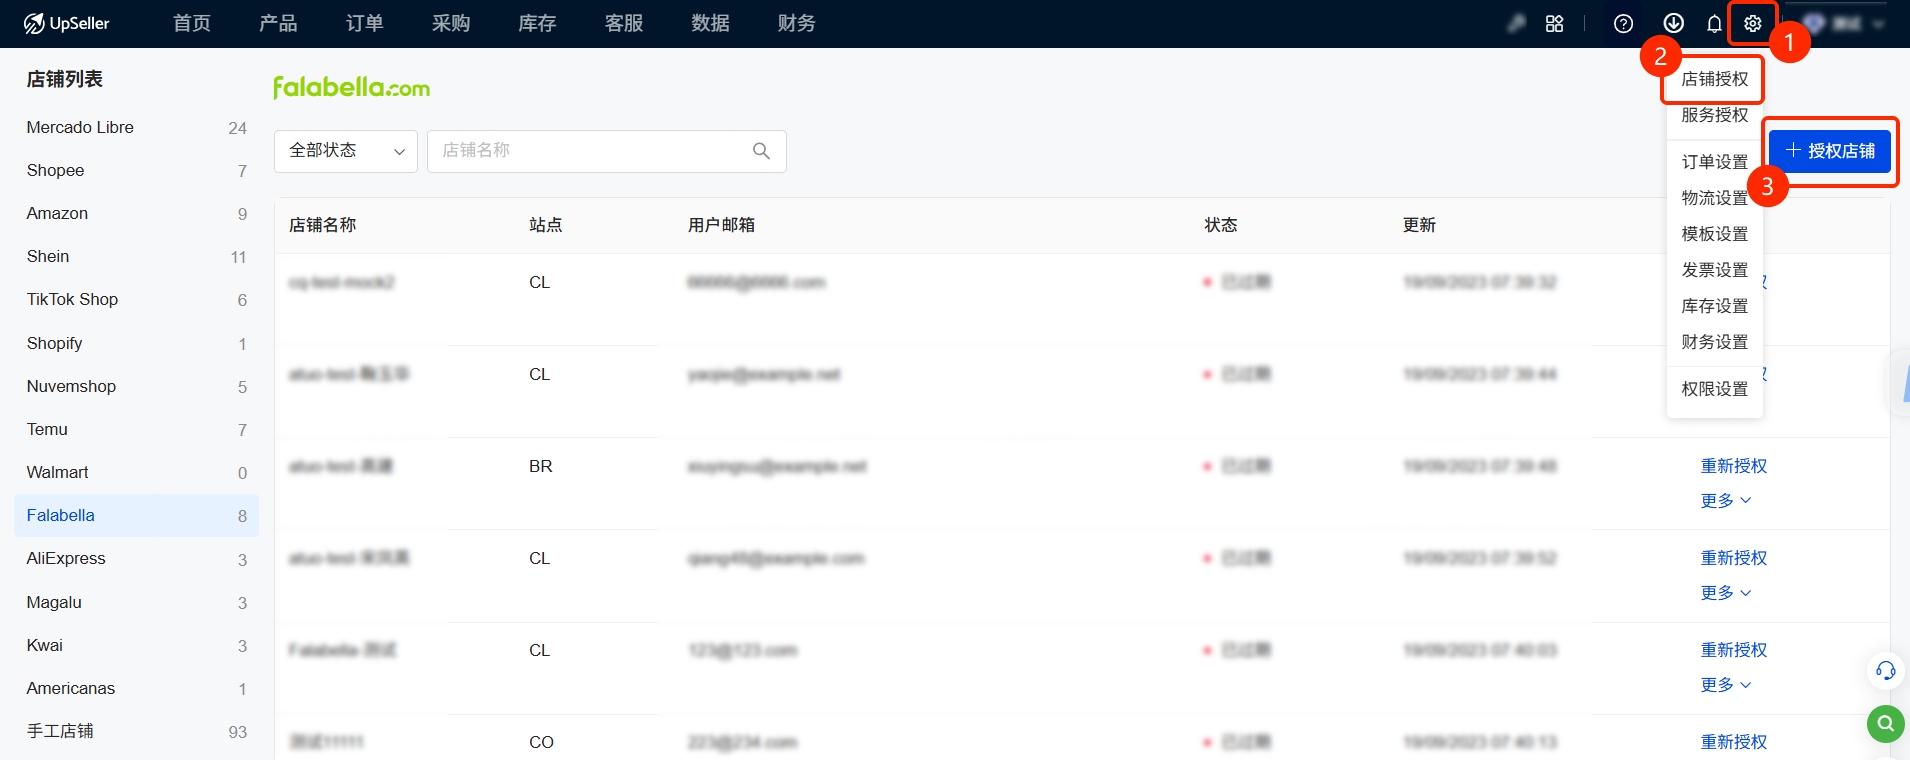
Task: Select 财务设置 in settings menu
Action: pos(1714,342)
